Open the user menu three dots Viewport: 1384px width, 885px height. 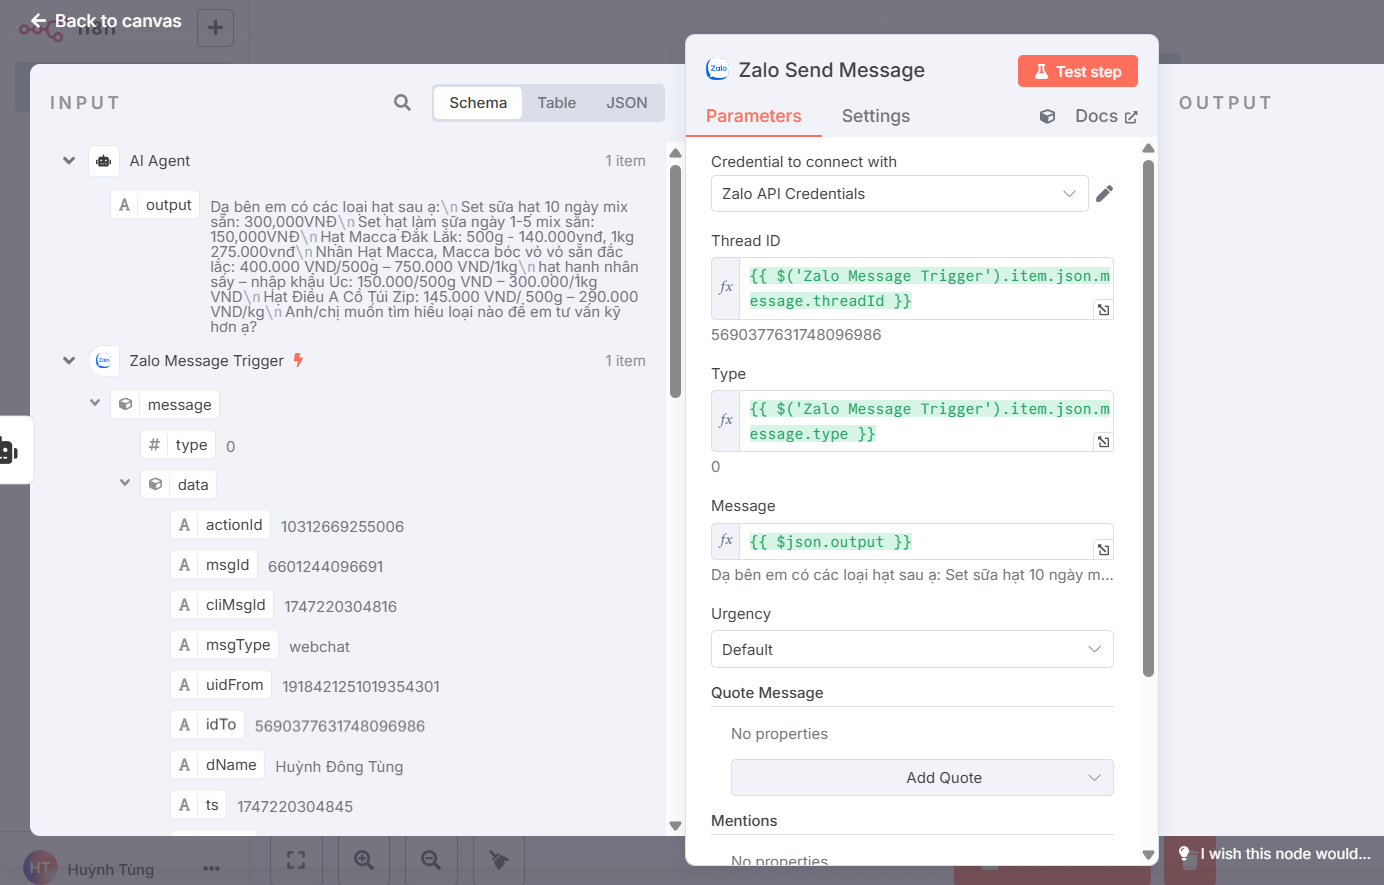click(211, 869)
